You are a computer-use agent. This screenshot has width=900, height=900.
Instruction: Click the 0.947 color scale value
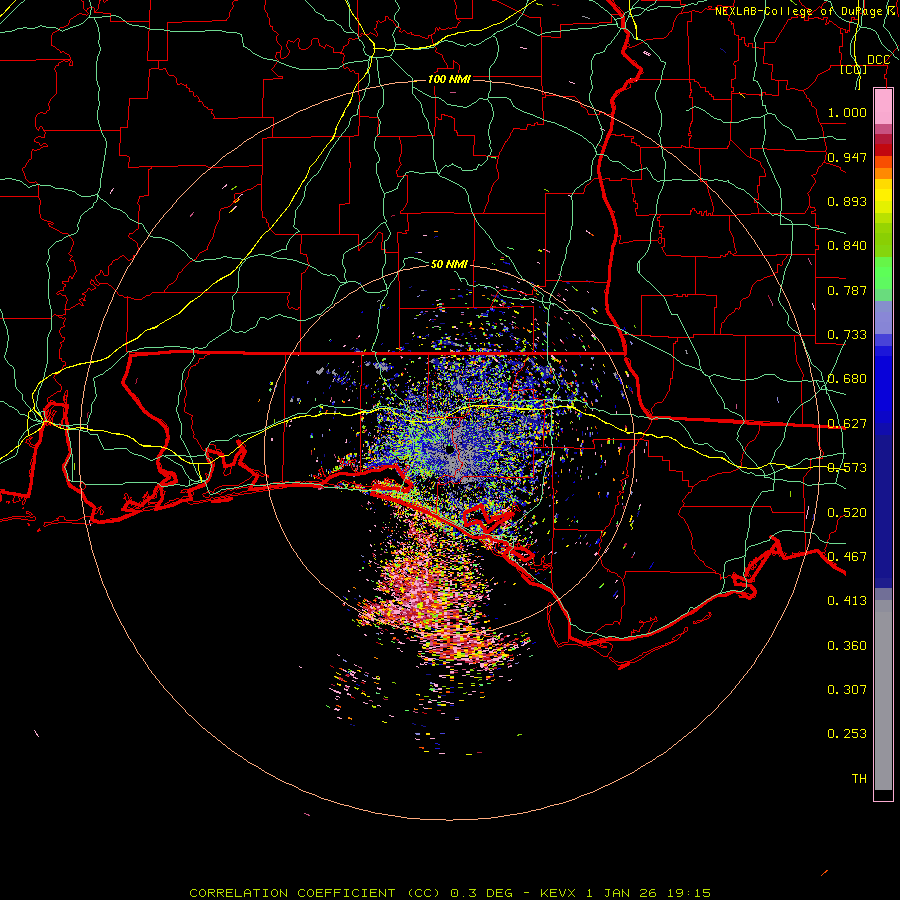pos(847,157)
